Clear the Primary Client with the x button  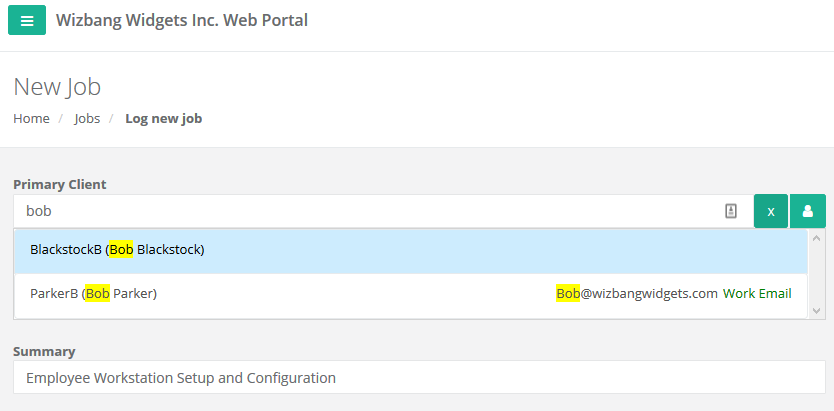click(771, 211)
